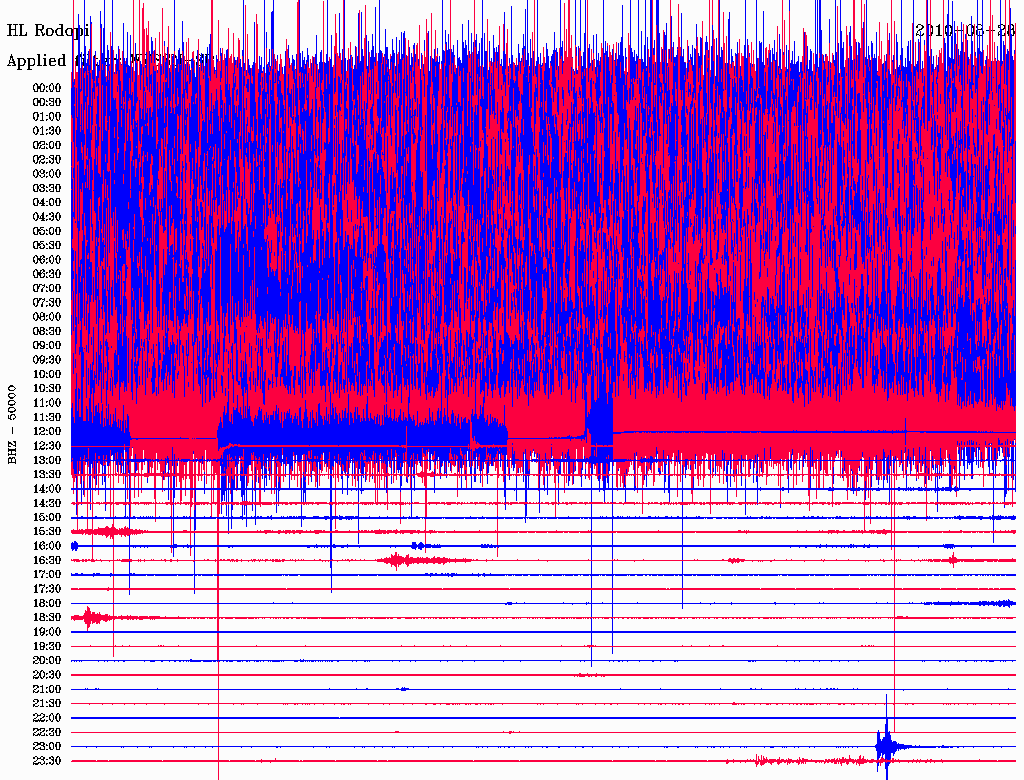
Task: Click the large blue earthquake burst on 23:00 trace
Action: (x=887, y=745)
